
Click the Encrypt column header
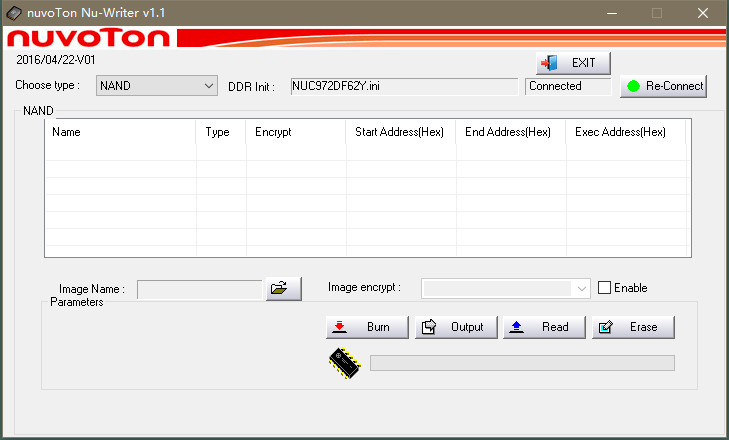tap(296, 132)
